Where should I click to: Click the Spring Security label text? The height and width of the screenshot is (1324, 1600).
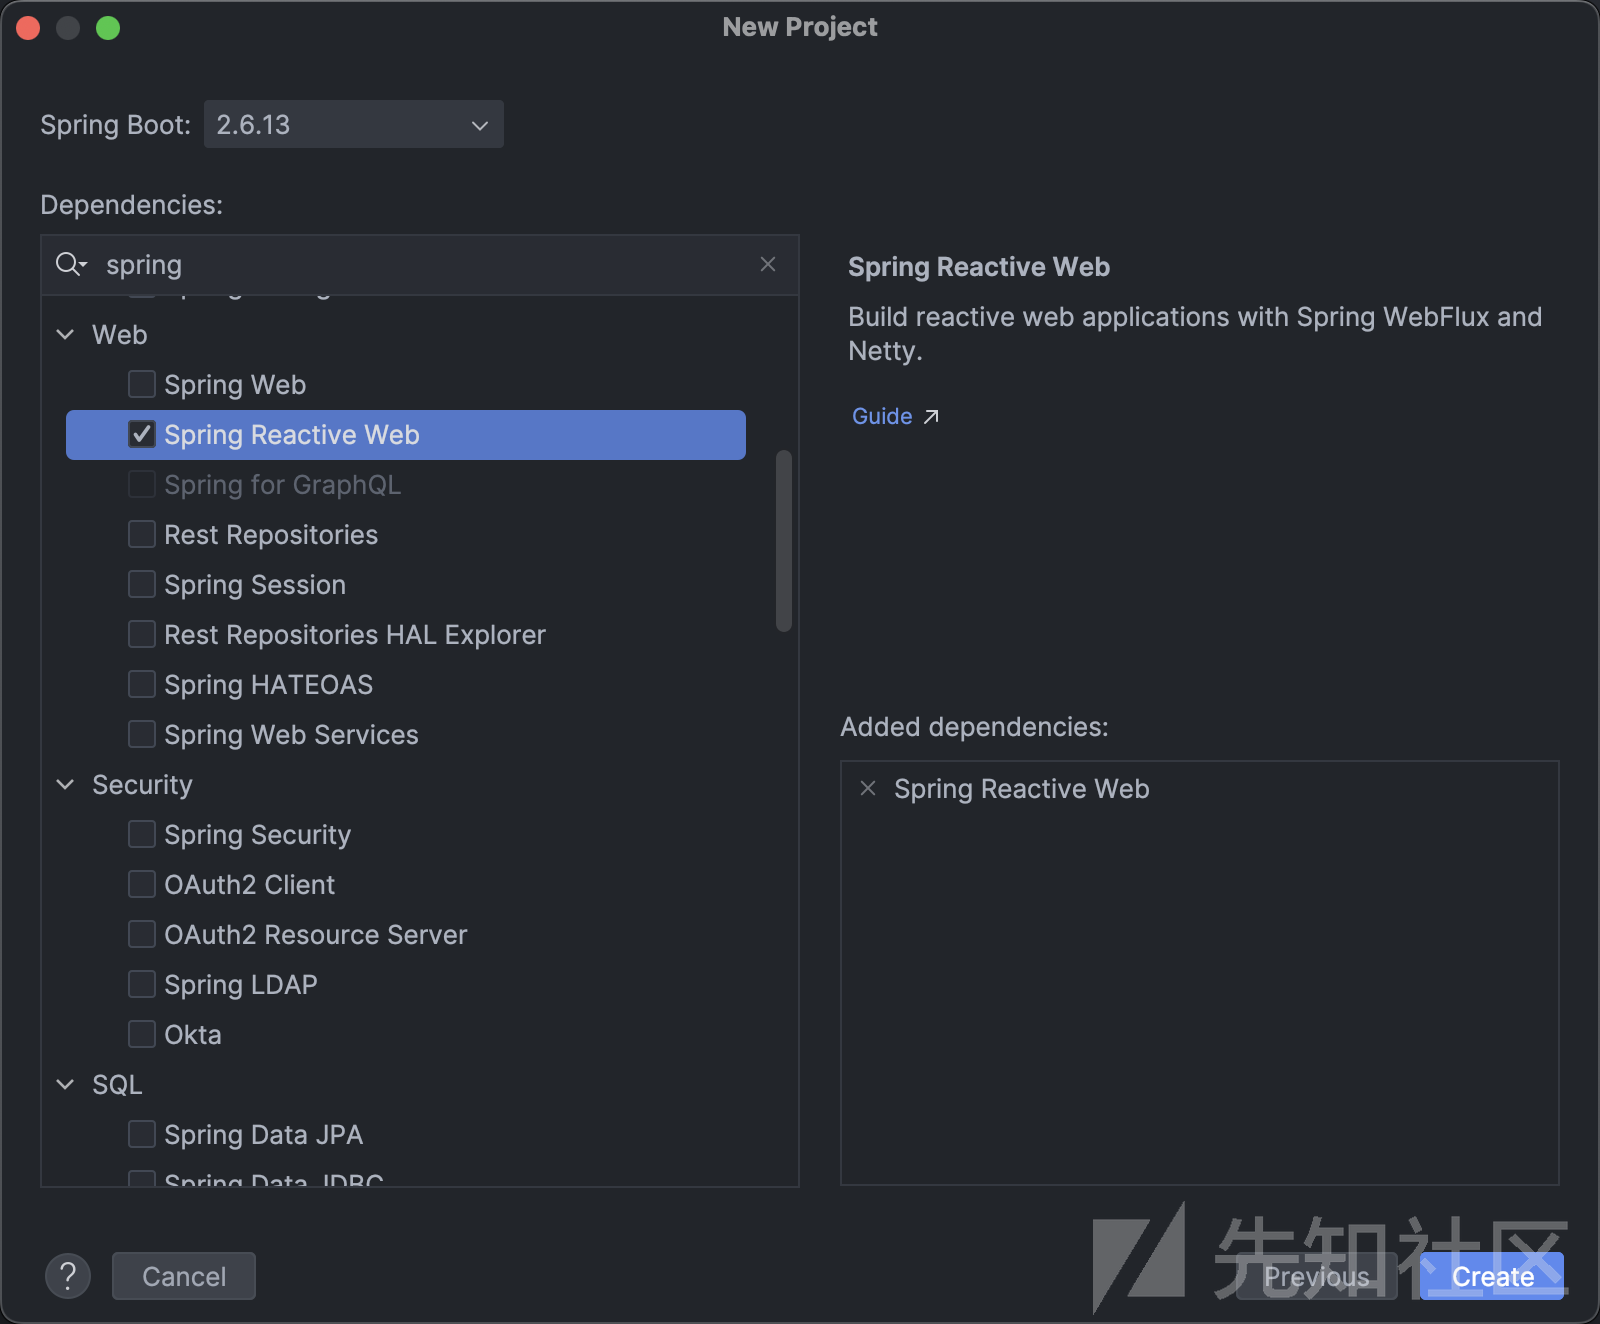258,835
